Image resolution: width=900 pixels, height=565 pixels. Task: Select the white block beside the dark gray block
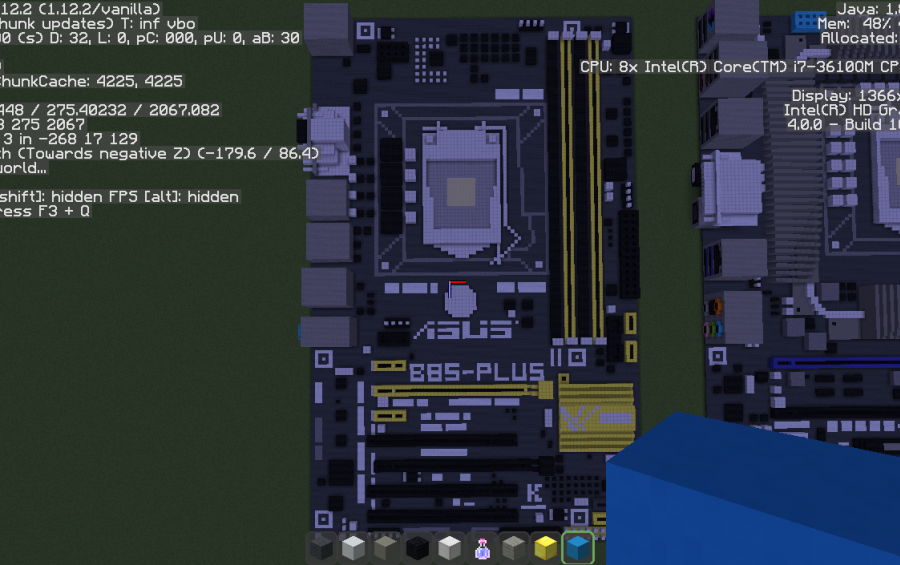click(x=354, y=548)
